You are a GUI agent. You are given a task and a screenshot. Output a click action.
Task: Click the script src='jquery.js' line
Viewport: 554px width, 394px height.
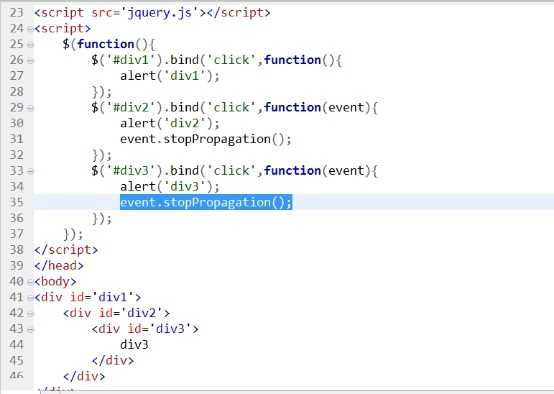(x=152, y=13)
